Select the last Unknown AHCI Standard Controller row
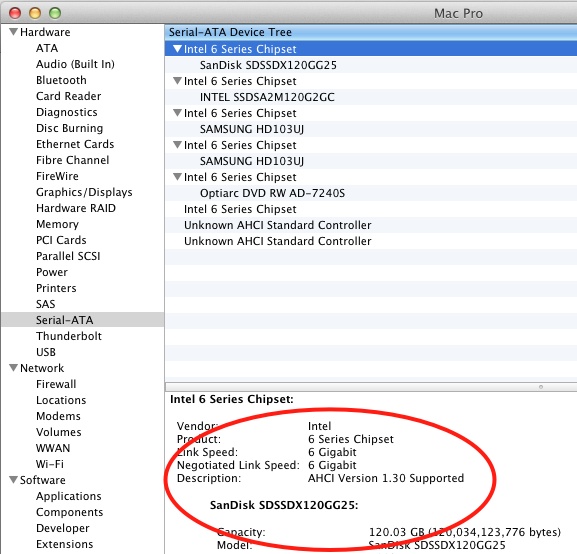Viewport: 577px width, 554px height. click(x=371, y=241)
